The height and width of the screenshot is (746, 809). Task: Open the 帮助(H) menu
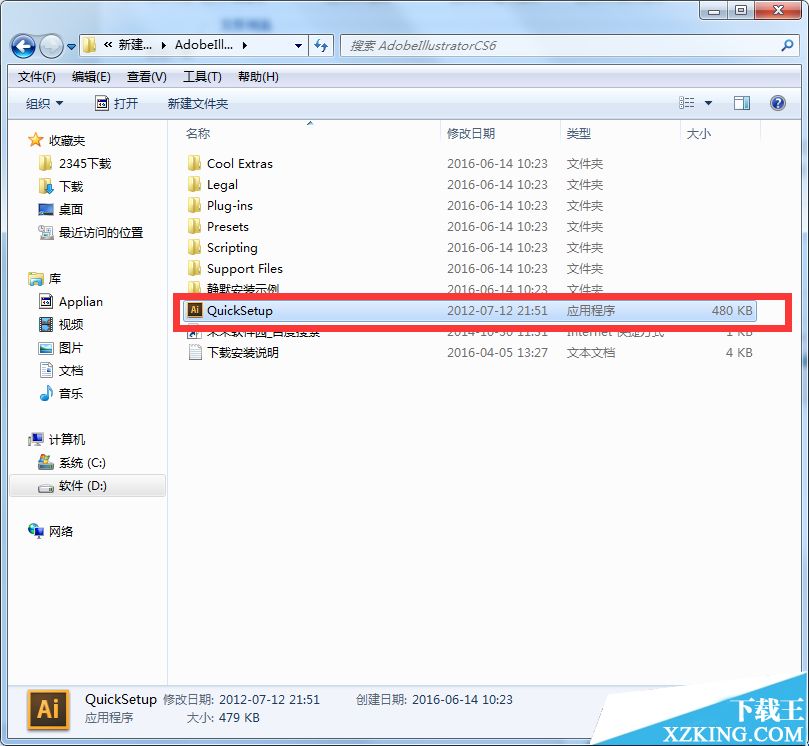(258, 77)
